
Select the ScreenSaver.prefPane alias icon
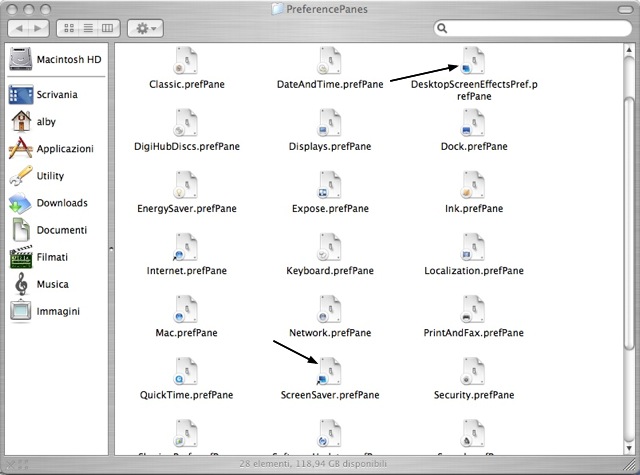pos(330,371)
